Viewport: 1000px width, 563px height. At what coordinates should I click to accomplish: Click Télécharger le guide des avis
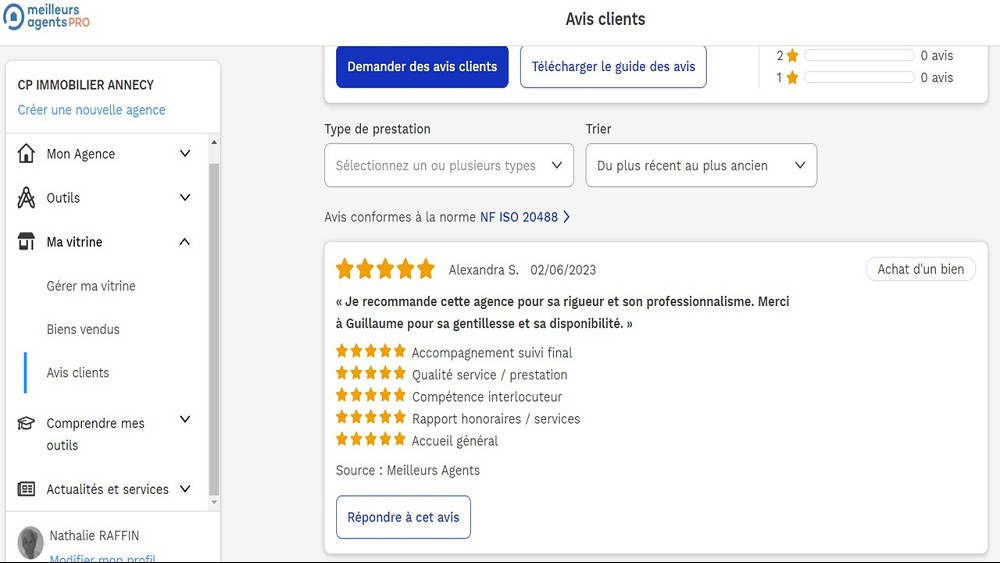tap(613, 67)
